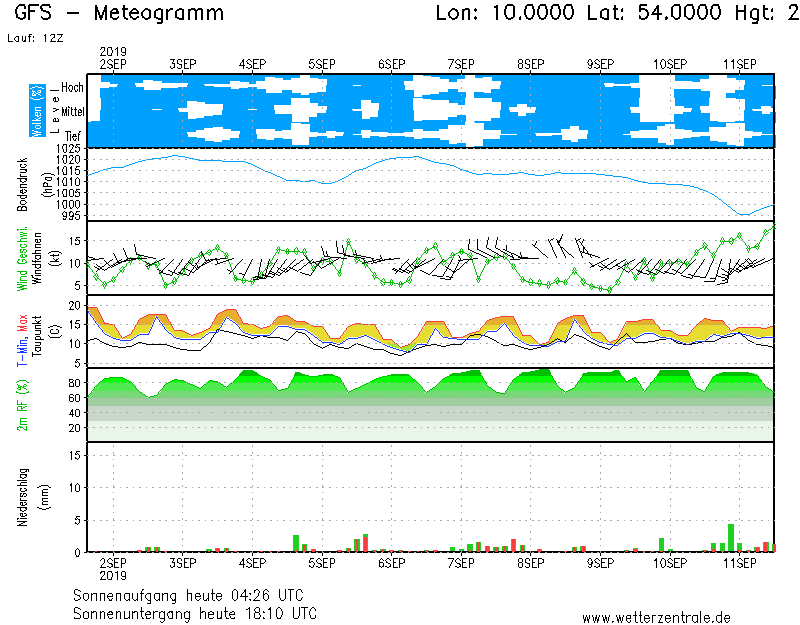This screenshot has width=800, height=625.
Task: Click '8SEP' on the bottom date axis
Action: click(x=531, y=563)
